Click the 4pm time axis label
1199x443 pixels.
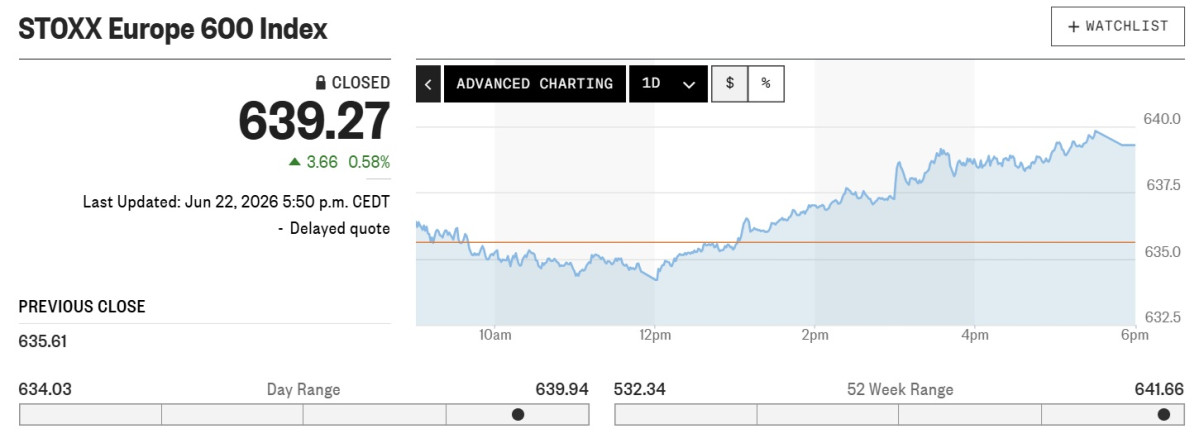pos(975,335)
